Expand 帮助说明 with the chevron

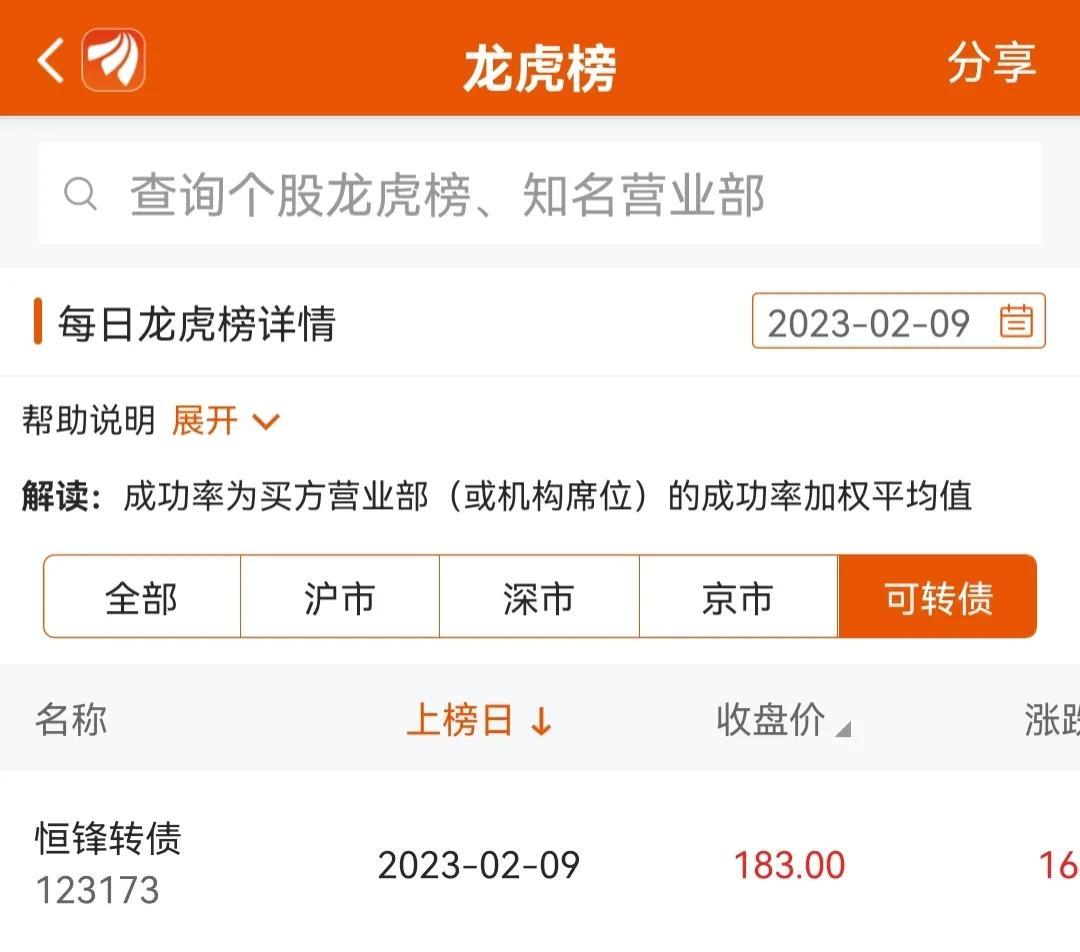tap(266, 421)
